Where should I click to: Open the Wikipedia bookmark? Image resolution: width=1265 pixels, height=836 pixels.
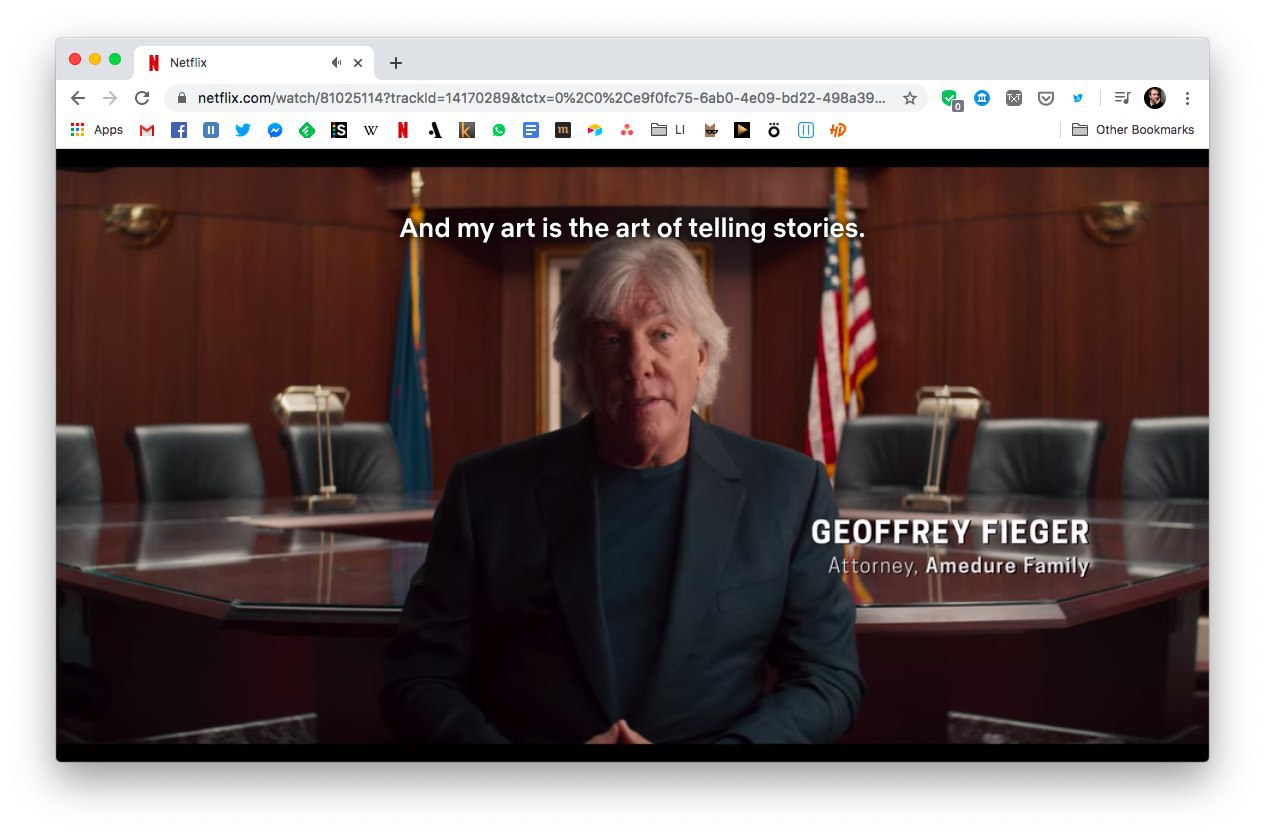pyautogui.click(x=371, y=130)
